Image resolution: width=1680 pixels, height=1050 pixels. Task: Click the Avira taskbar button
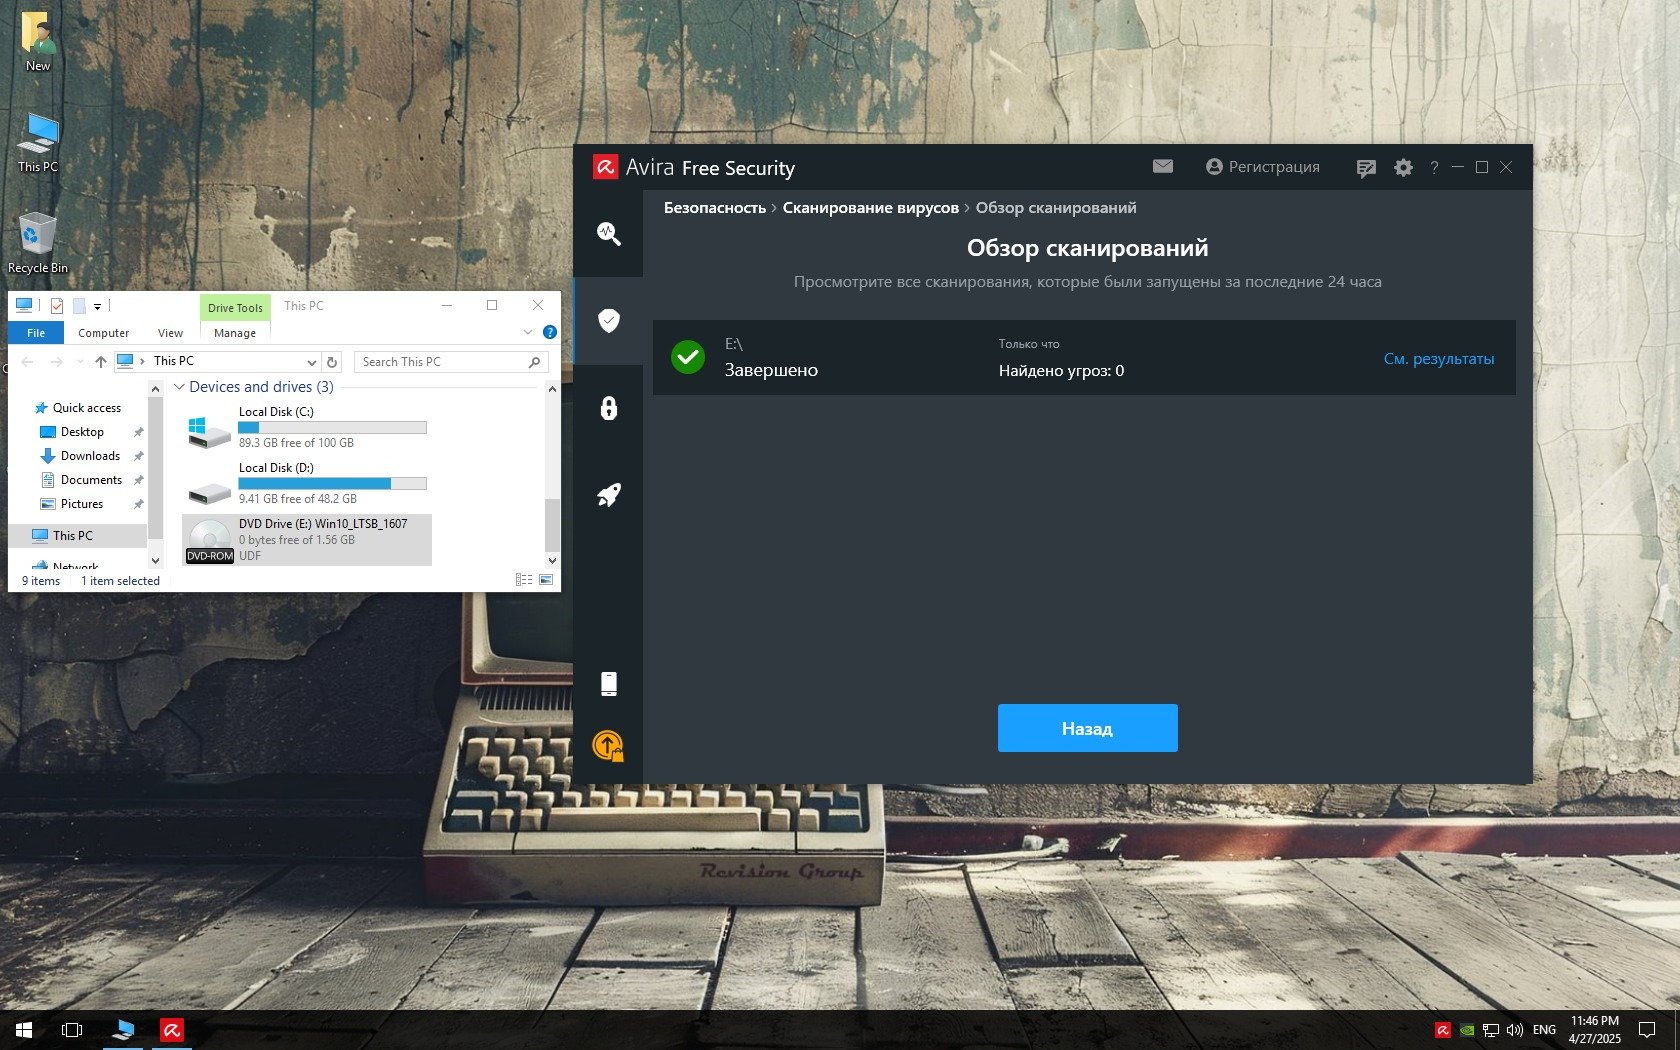[171, 1030]
